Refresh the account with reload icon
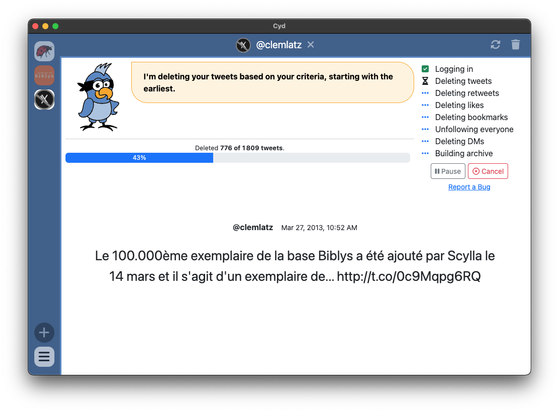The height and width of the screenshot is (412, 559). (x=495, y=45)
